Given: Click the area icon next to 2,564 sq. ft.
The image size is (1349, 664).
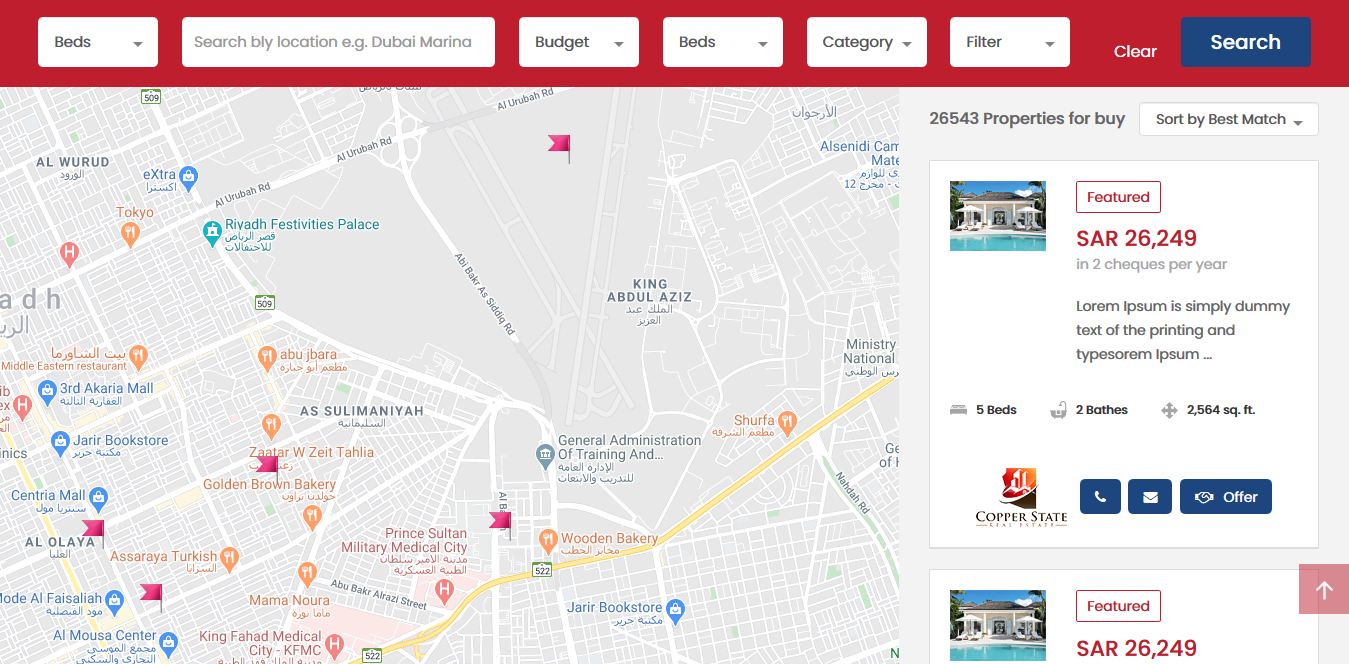Looking at the screenshot, I should (1169, 410).
